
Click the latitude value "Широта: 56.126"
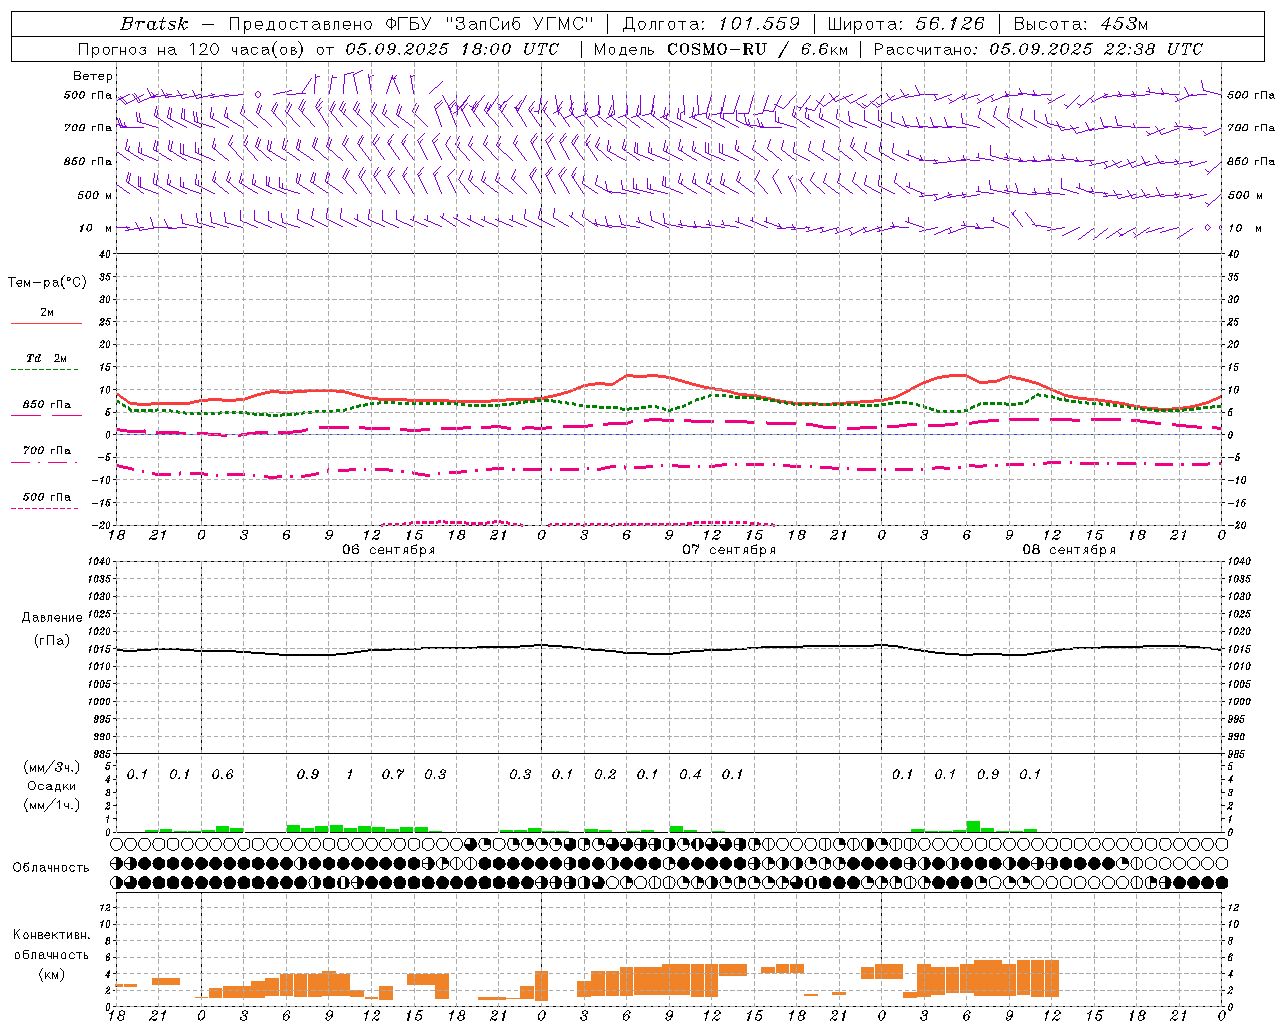[x=905, y=24]
